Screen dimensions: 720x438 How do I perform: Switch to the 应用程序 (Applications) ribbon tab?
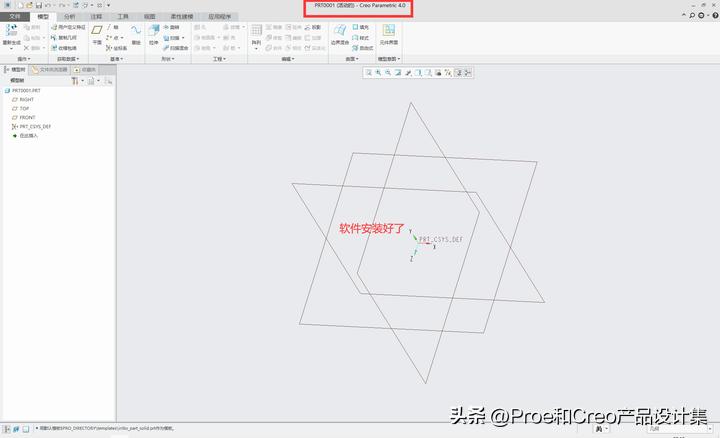[219, 17]
